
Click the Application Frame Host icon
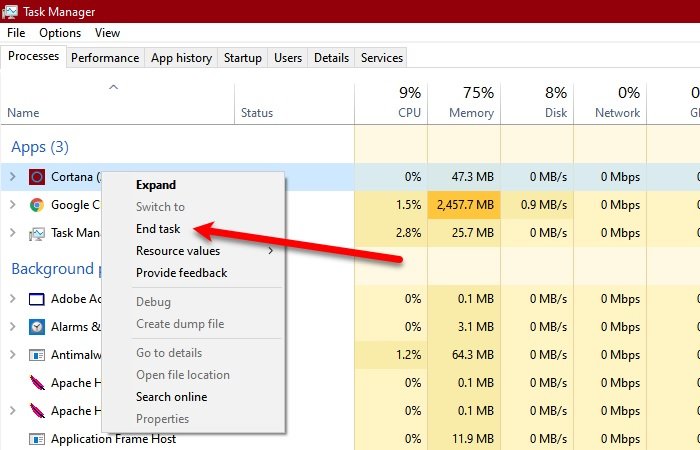click(x=37, y=439)
